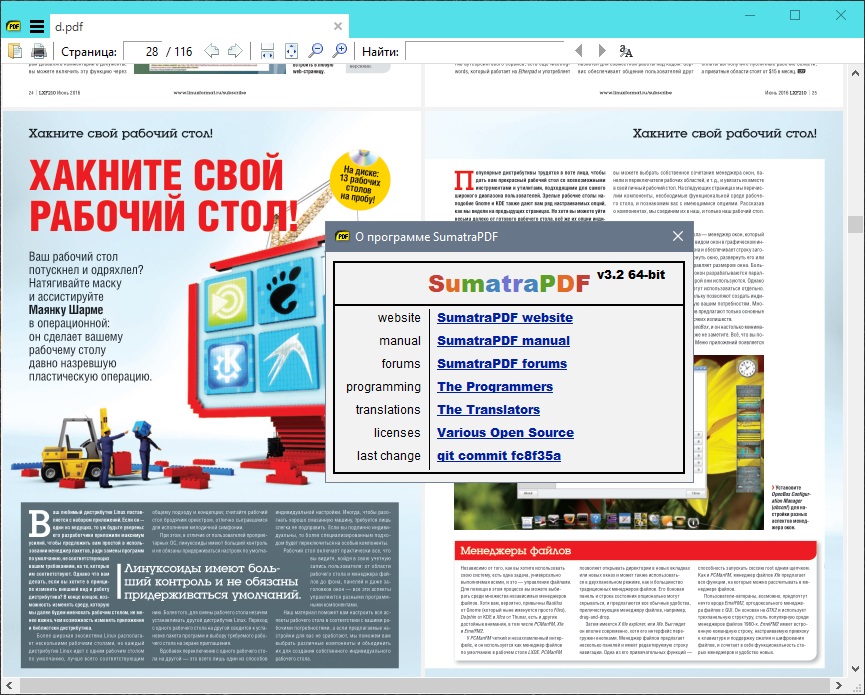This screenshot has width=865, height=695.
Task: Click the Zoom Out magnifier
Action: (316, 51)
